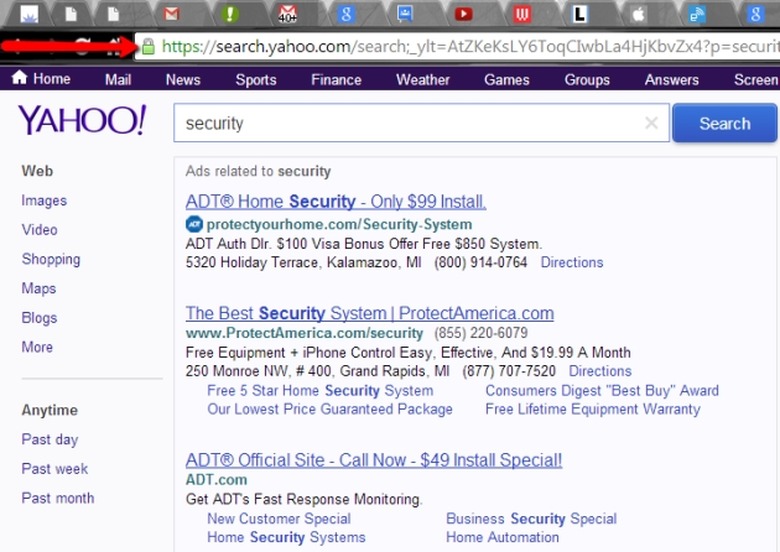Click the Yahoo! logo
780x552 pixels.
(82, 121)
